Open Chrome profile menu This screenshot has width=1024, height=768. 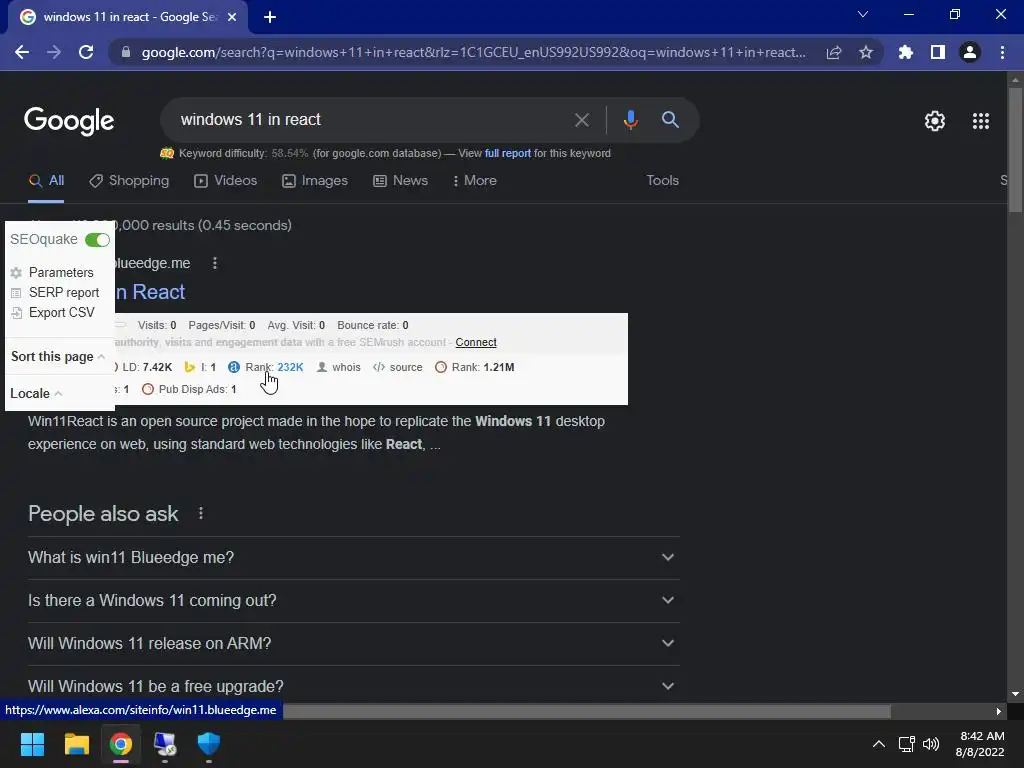[970, 52]
